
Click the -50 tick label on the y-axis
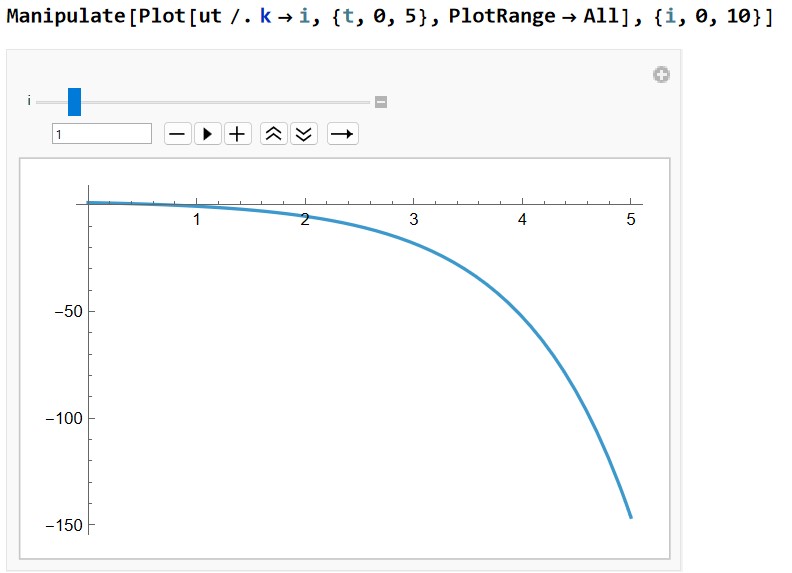pos(68,311)
